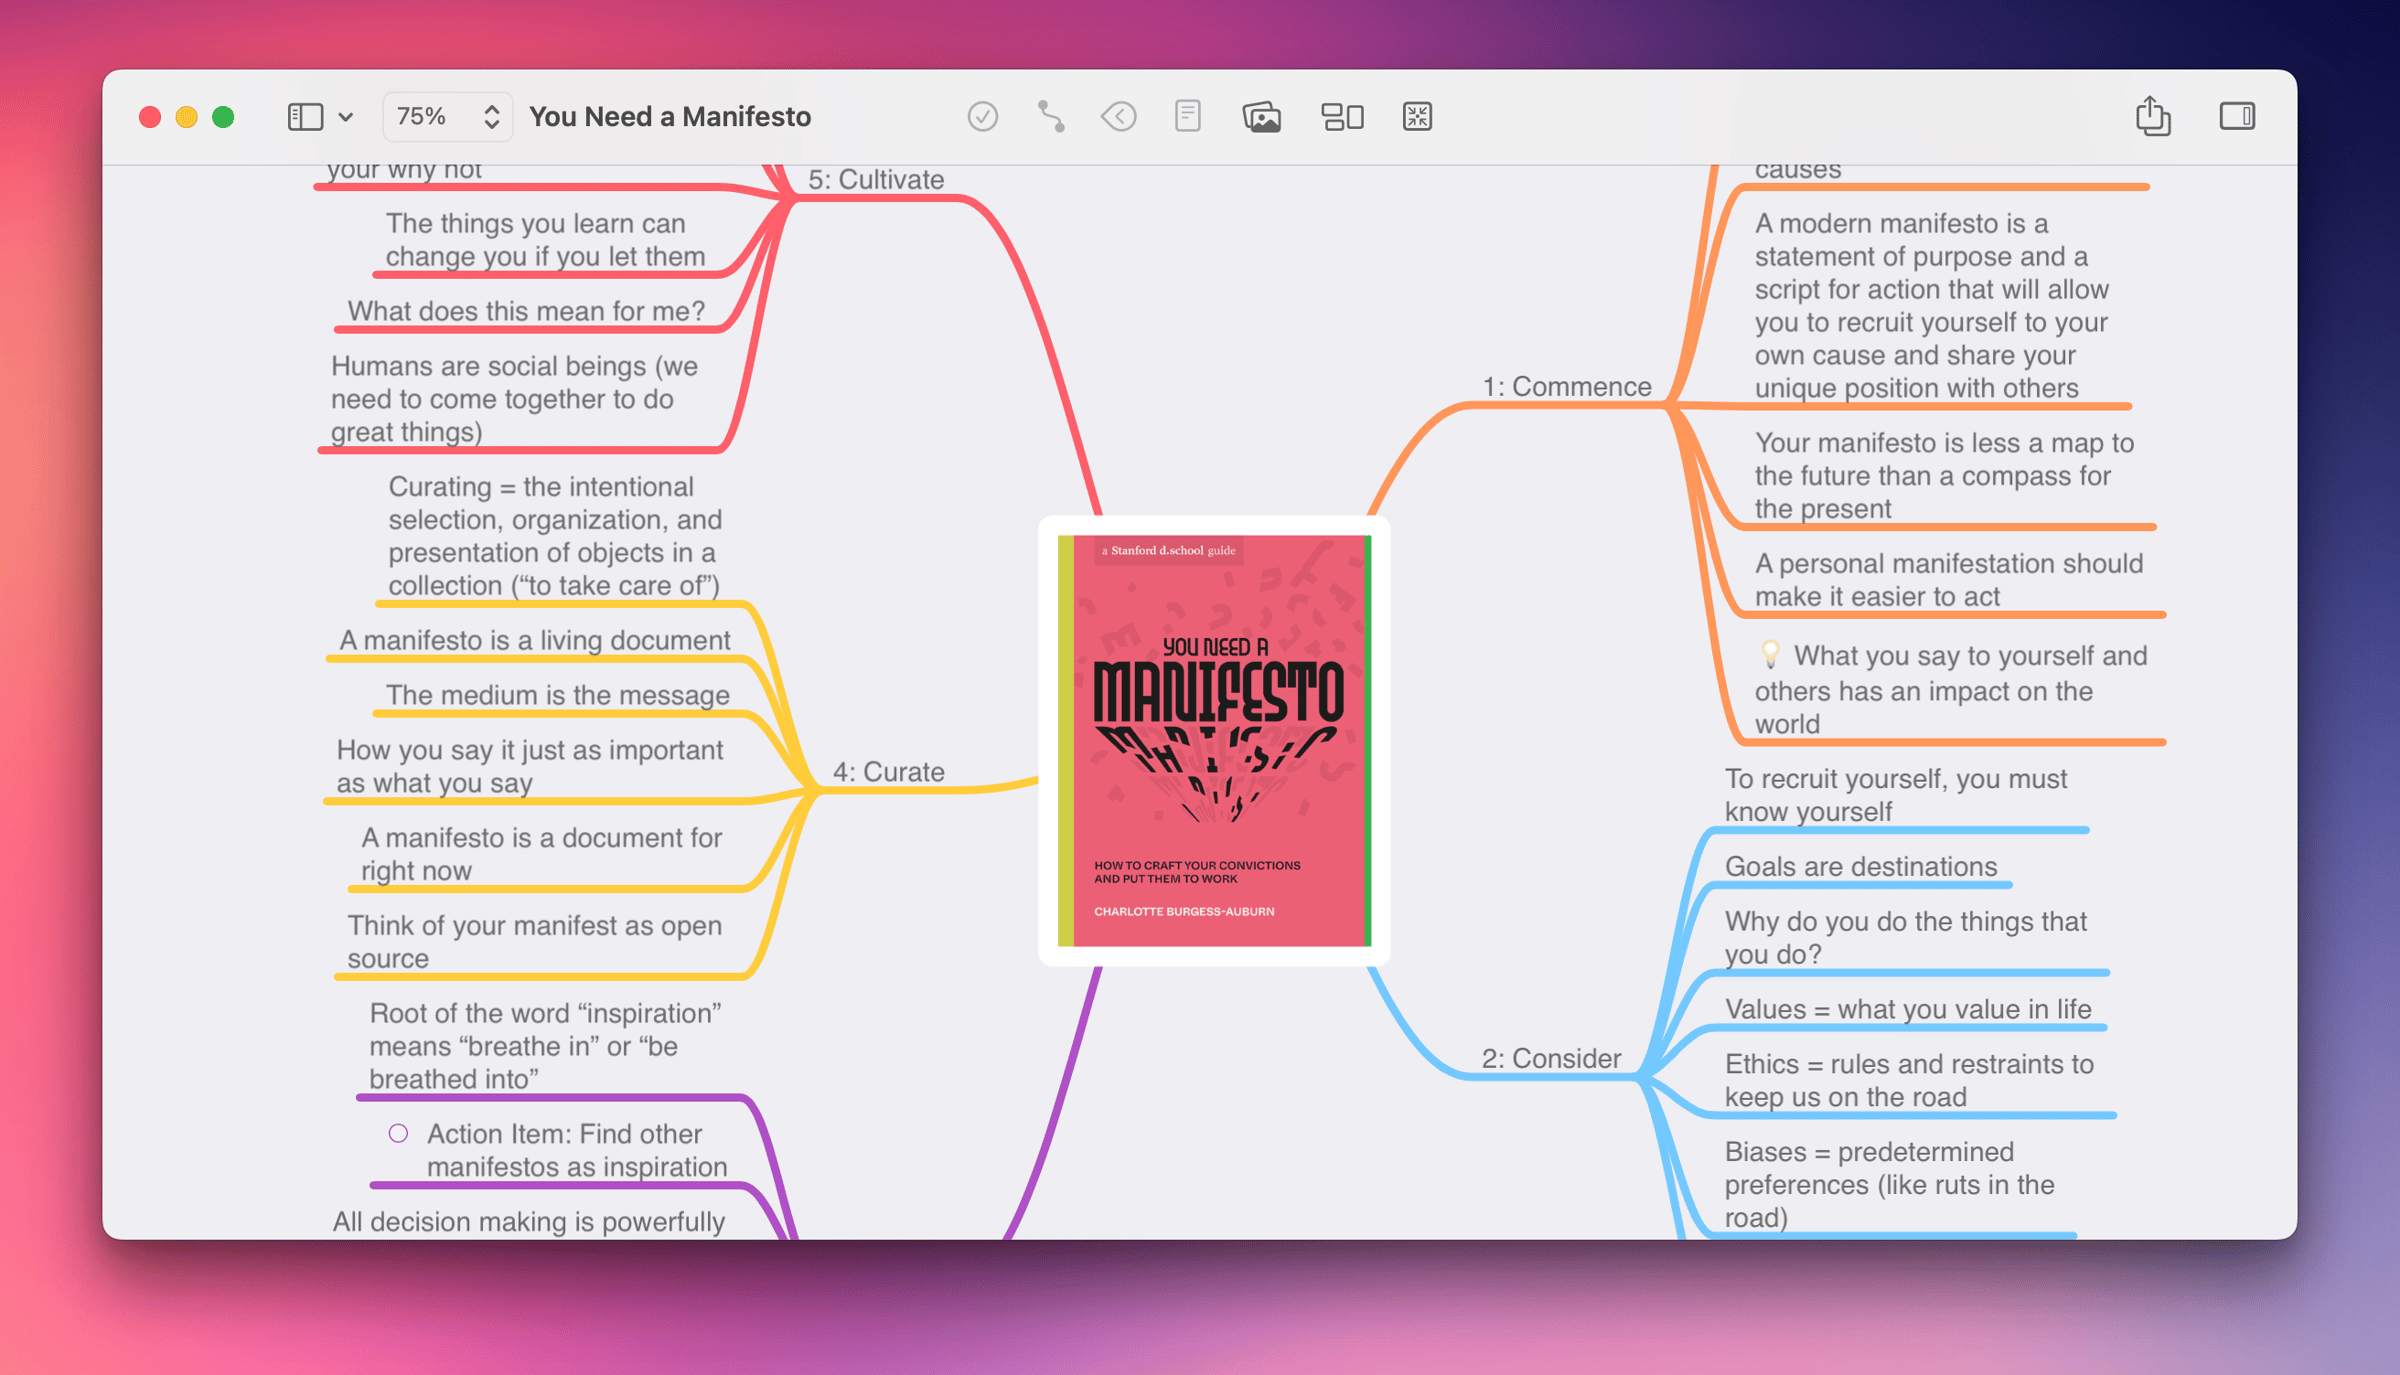Open the Share button

pos(2152,116)
